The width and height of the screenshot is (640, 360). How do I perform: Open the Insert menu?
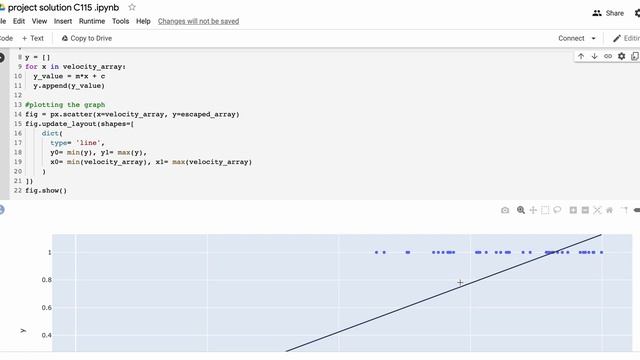click(63, 21)
